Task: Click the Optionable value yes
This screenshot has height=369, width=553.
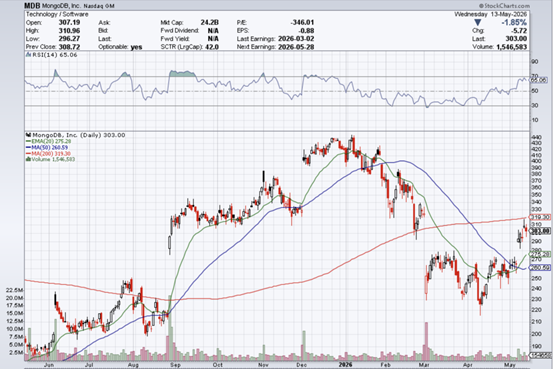Action: coord(136,47)
